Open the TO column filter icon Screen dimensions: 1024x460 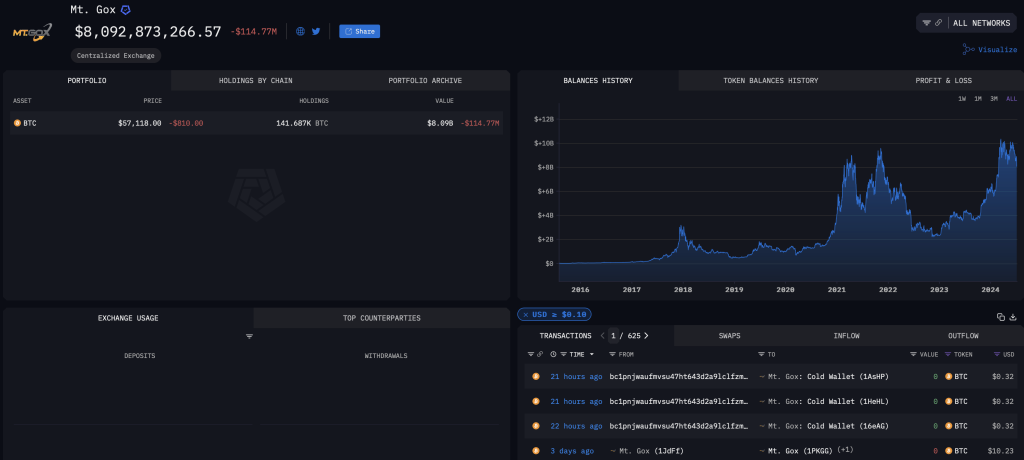point(761,354)
